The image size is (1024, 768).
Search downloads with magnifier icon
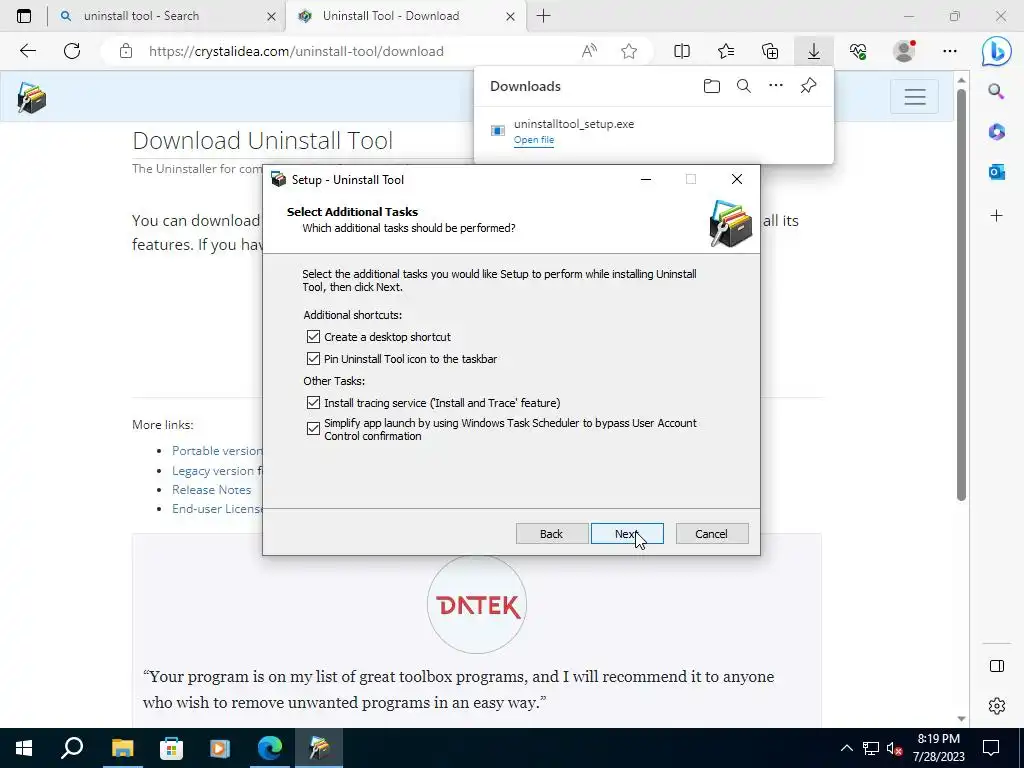744,86
